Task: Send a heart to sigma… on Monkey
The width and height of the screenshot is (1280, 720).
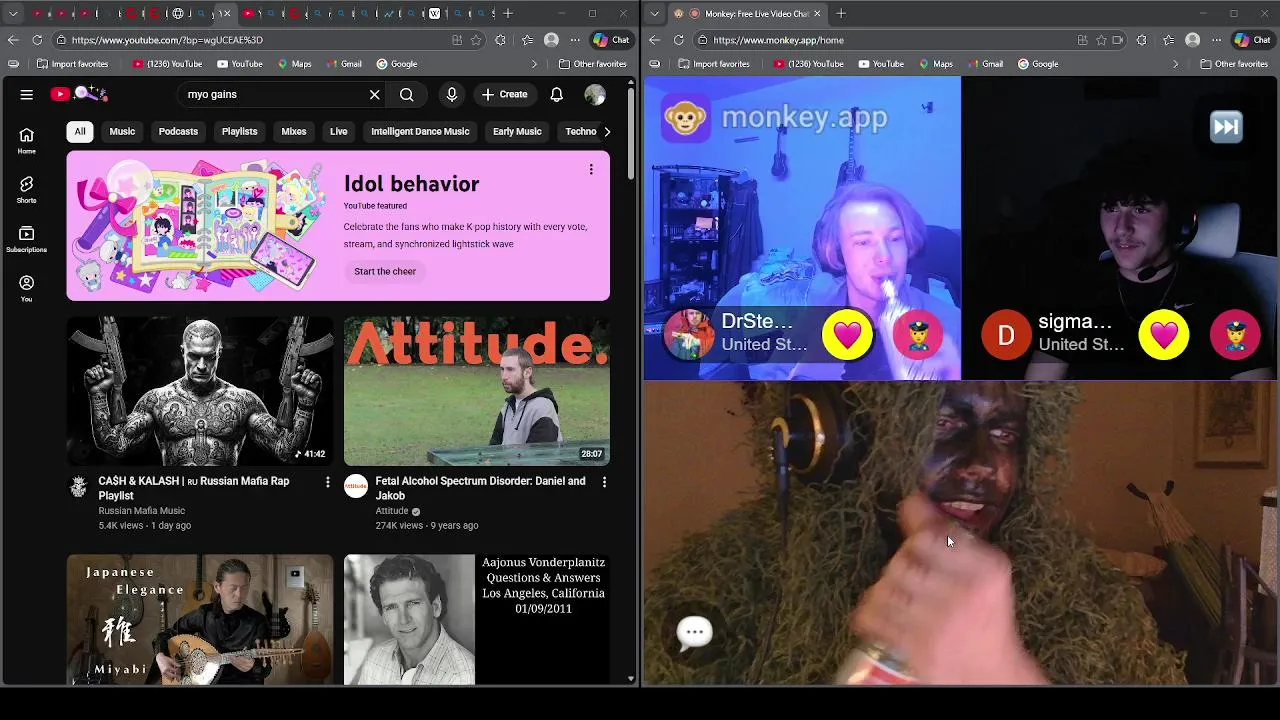Action: tap(1164, 334)
